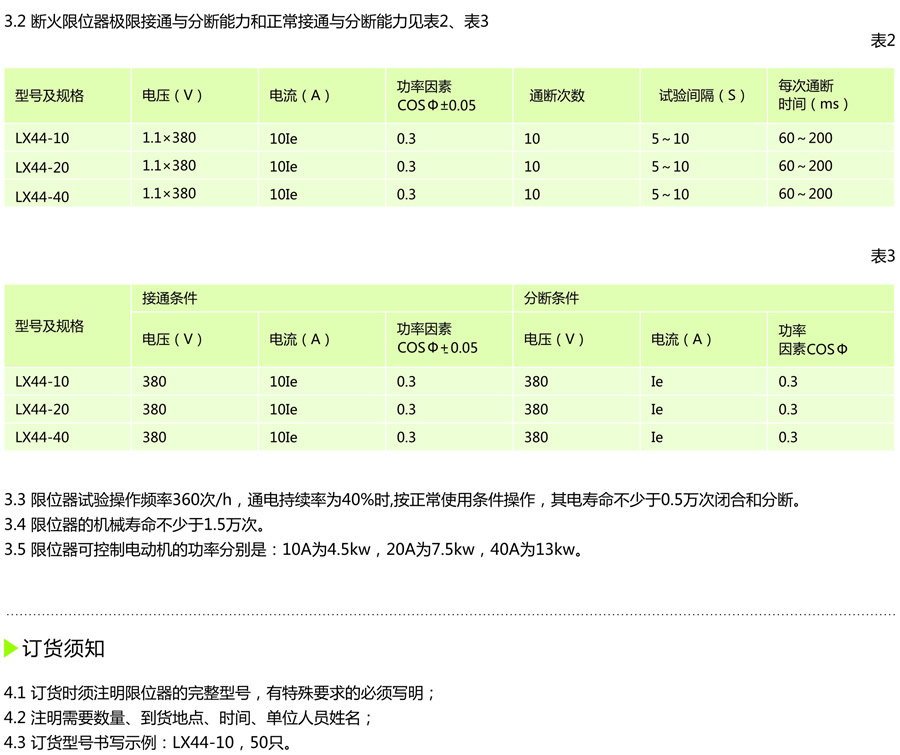Click the green triangle beside 订货须知

point(11,648)
